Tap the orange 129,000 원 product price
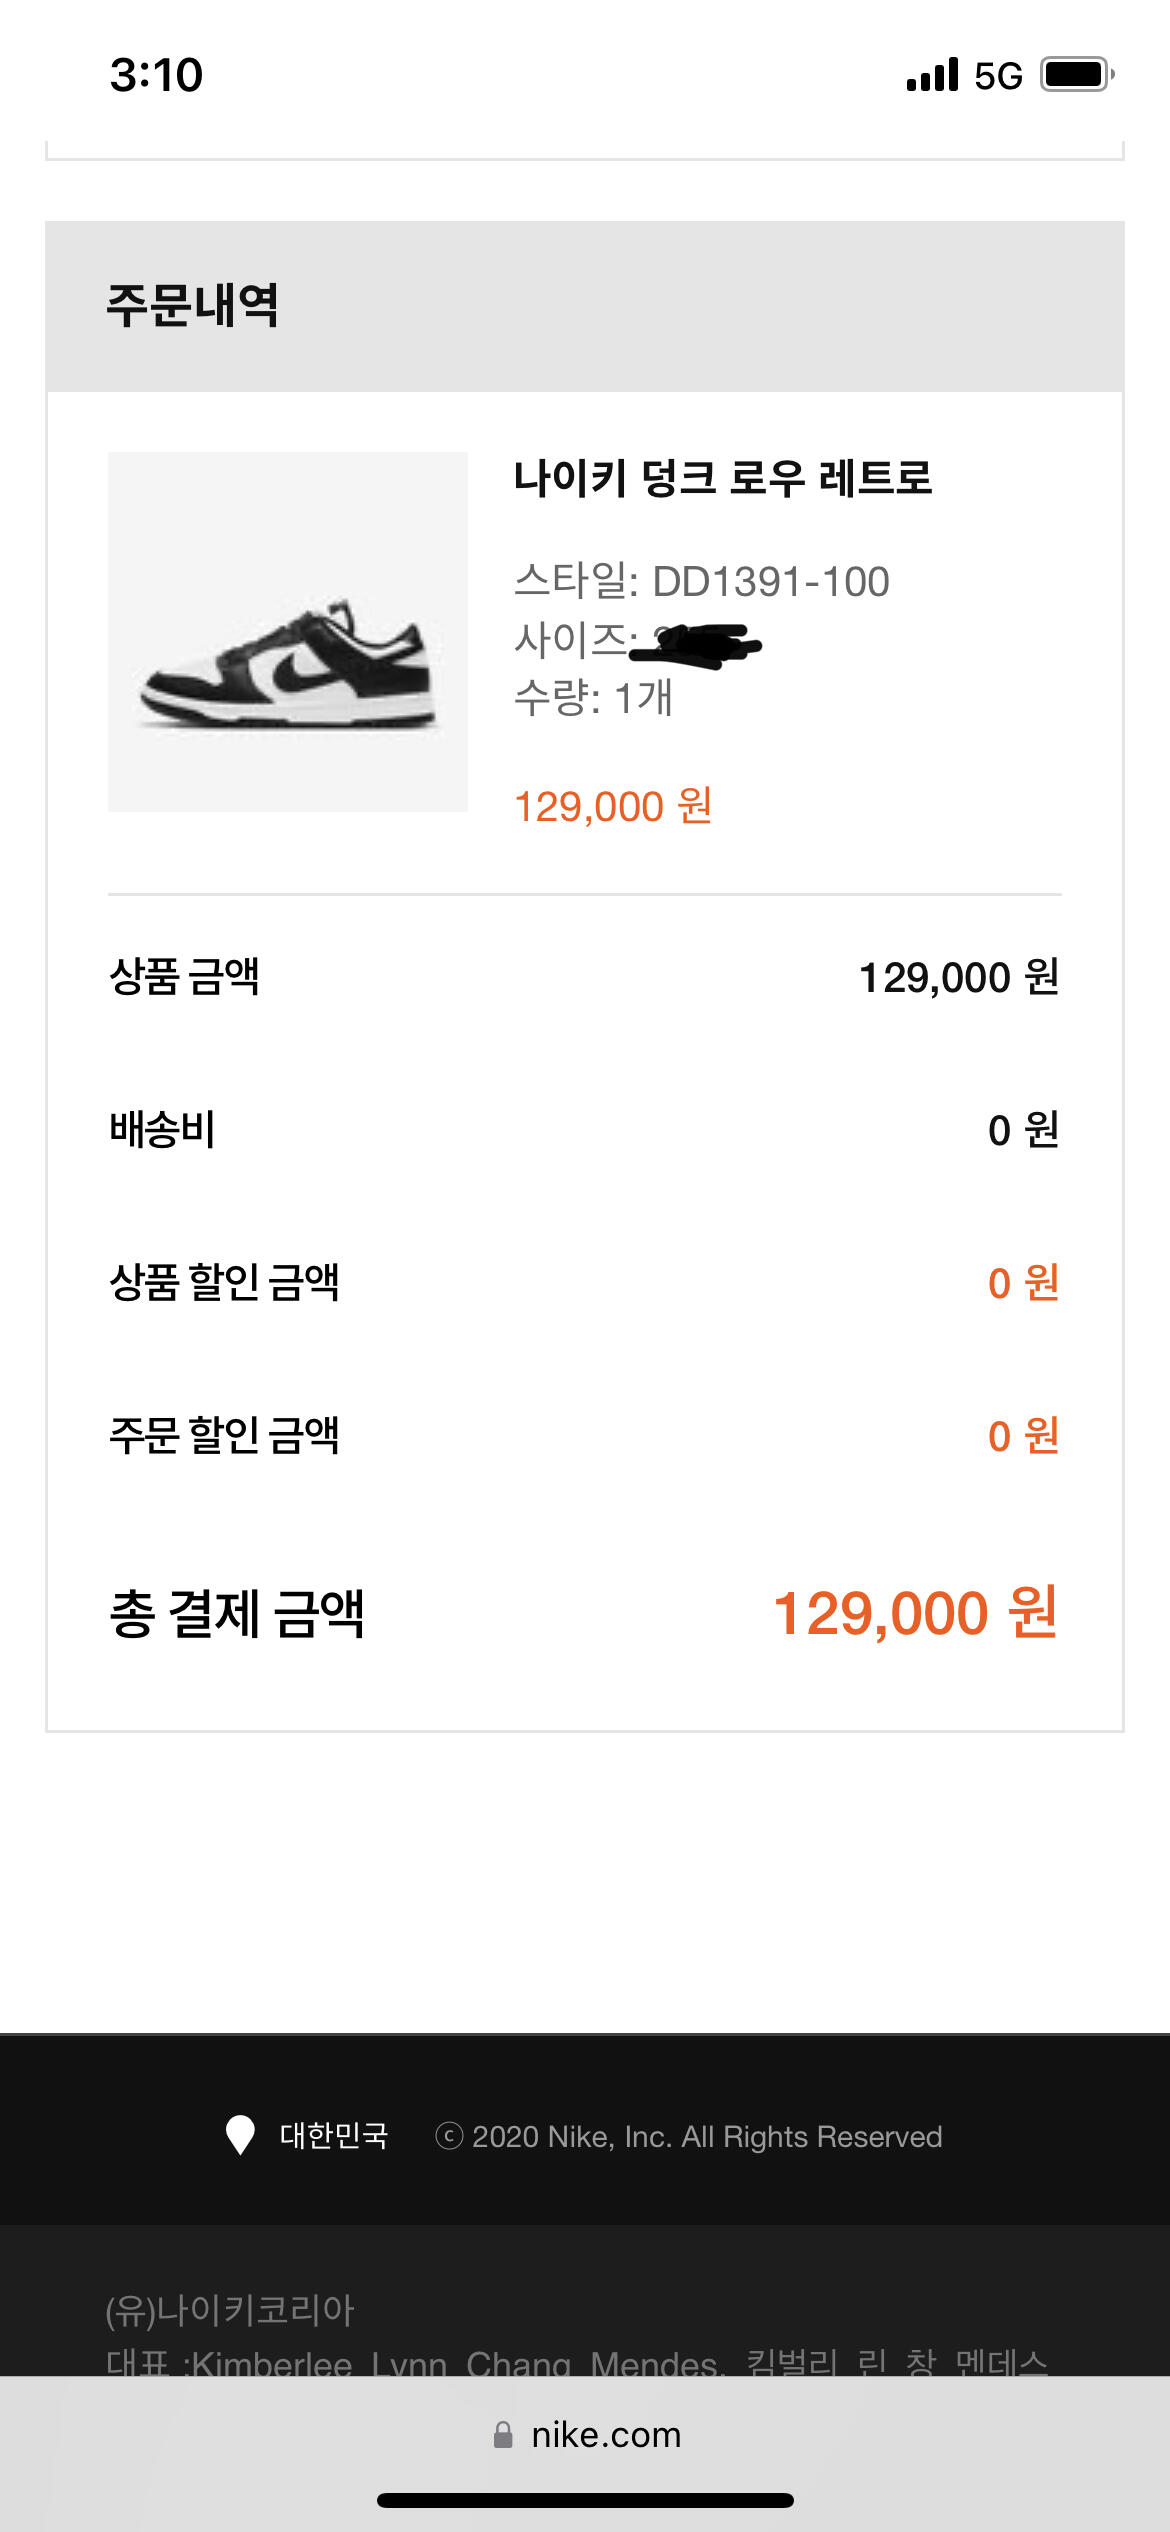Image resolution: width=1170 pixels, height=2532 pixels. (612, 806)
